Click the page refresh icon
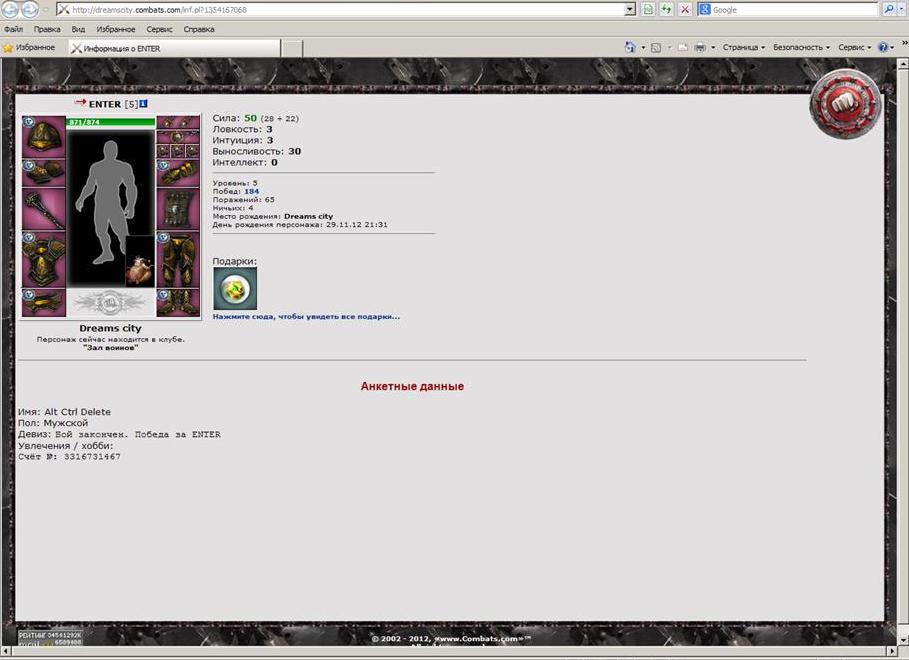909x660 pixels. pos(667,9)
